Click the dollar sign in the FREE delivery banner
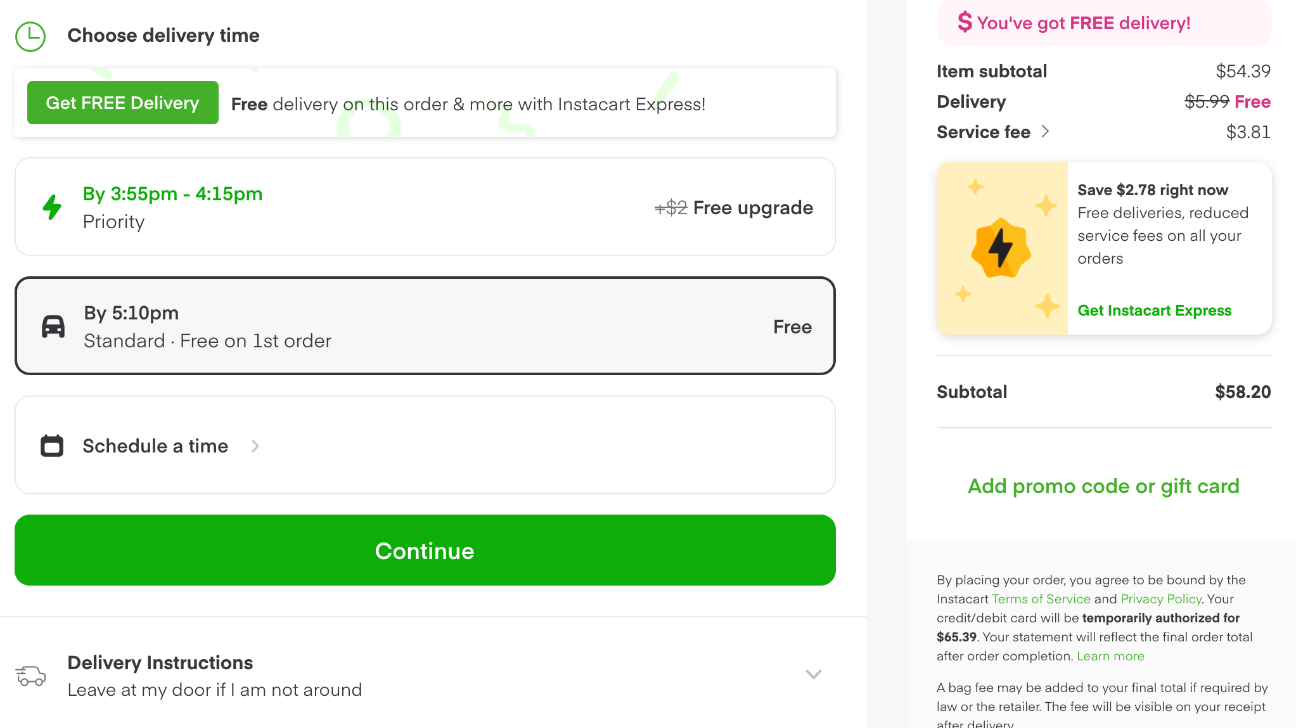 coord(964,22)
